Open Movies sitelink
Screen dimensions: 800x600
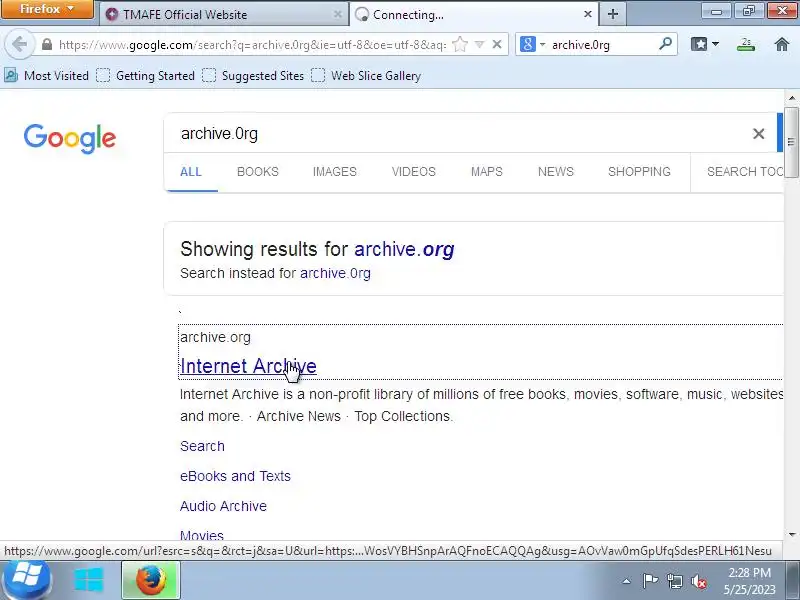tap(202, 535)
